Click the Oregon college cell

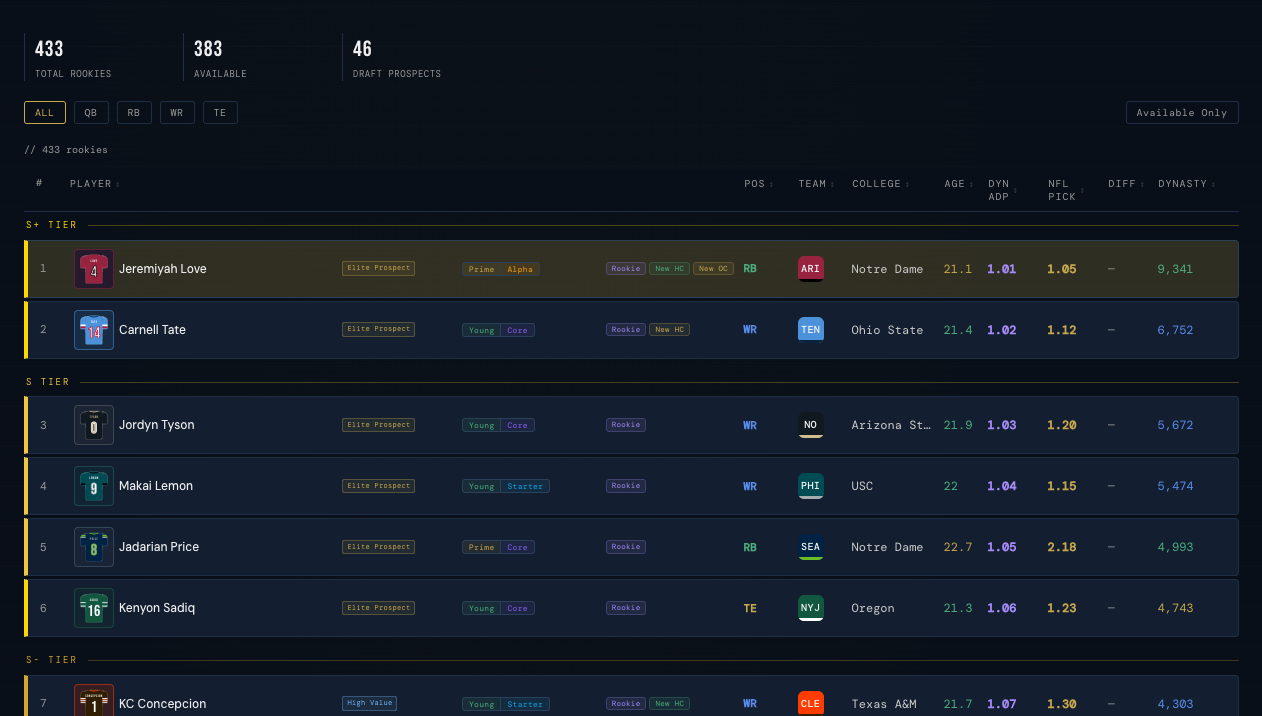(873, 608)
